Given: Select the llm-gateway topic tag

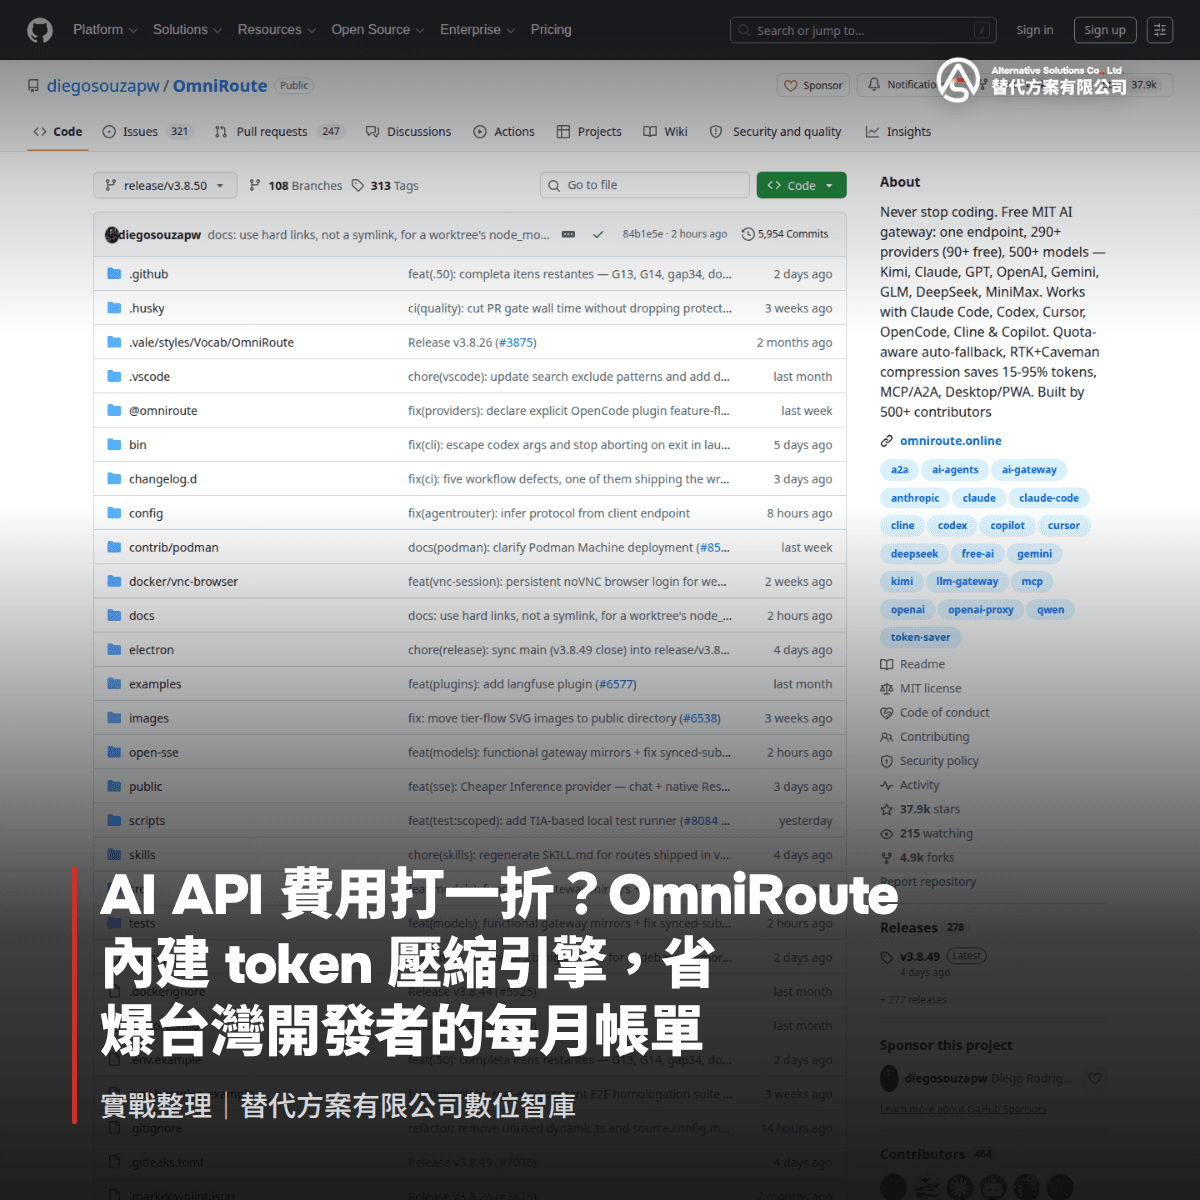Looking at the screenshot, I should [967, 582].
